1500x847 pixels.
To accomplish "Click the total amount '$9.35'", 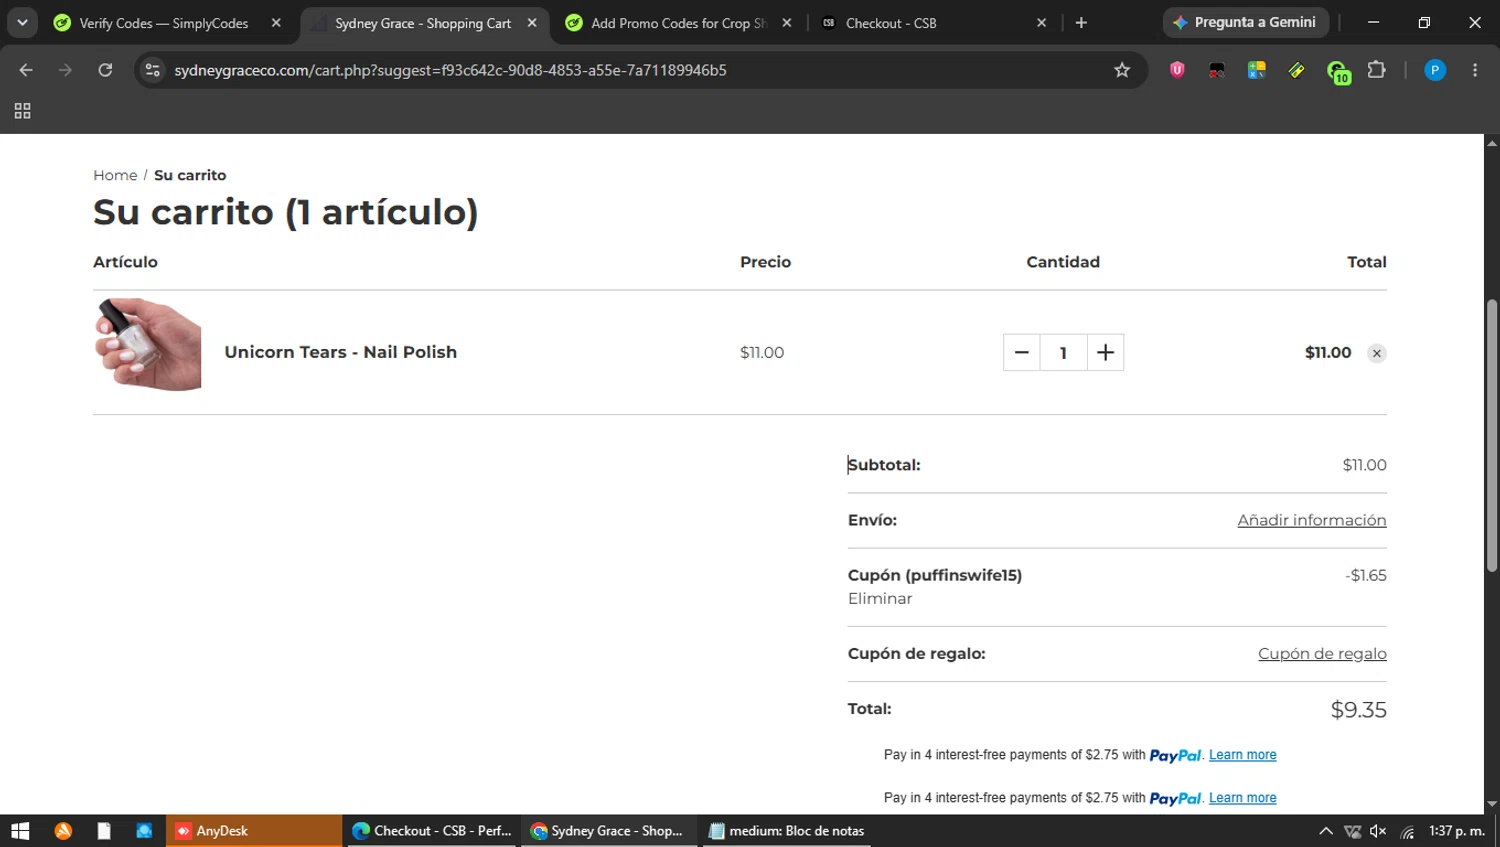I will click(1358, 710).
